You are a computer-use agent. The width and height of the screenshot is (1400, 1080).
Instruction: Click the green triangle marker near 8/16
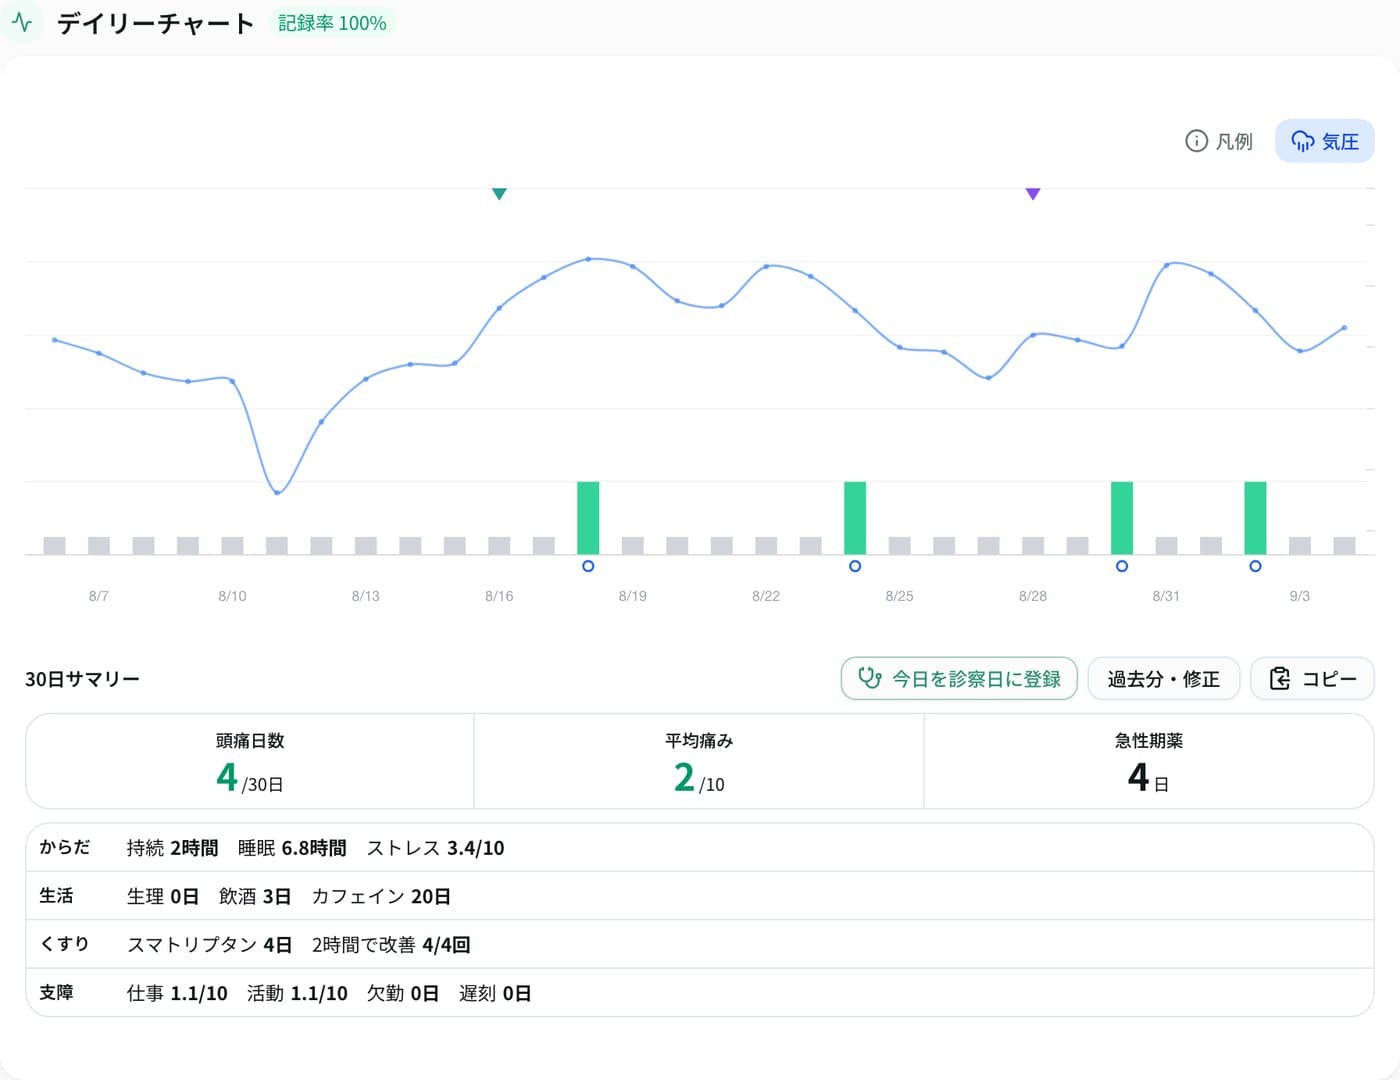click(499, 194)
